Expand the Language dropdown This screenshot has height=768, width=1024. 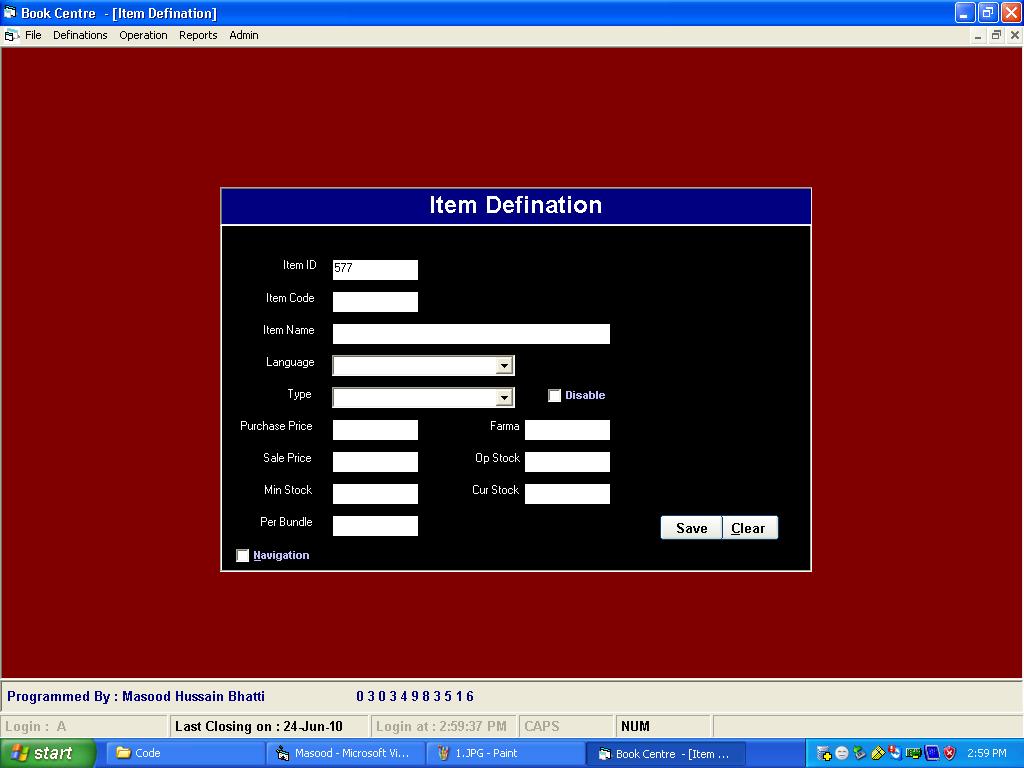[x=504, y=366]
